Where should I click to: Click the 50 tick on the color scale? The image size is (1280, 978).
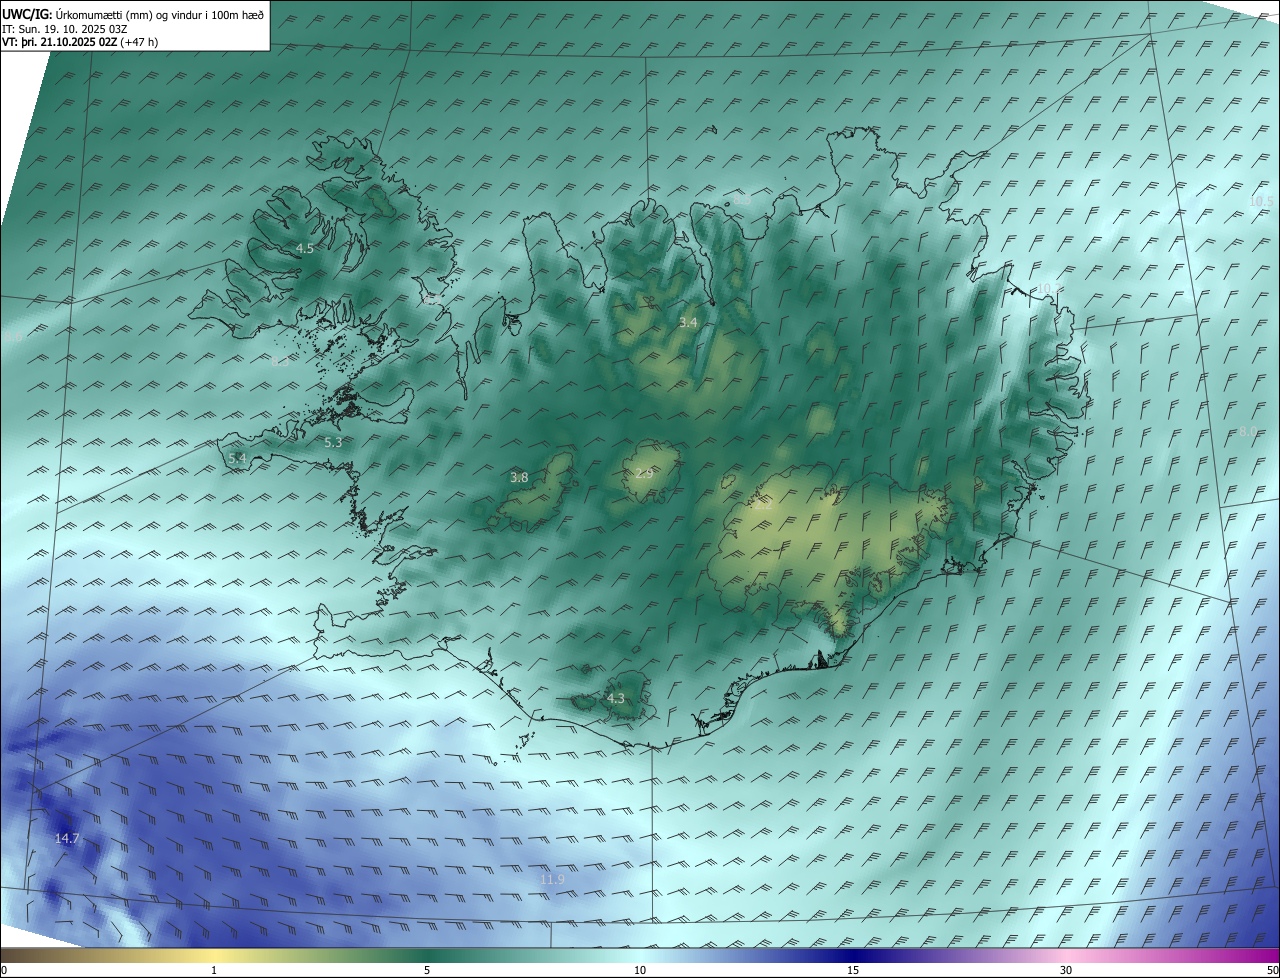point(1272,971)
